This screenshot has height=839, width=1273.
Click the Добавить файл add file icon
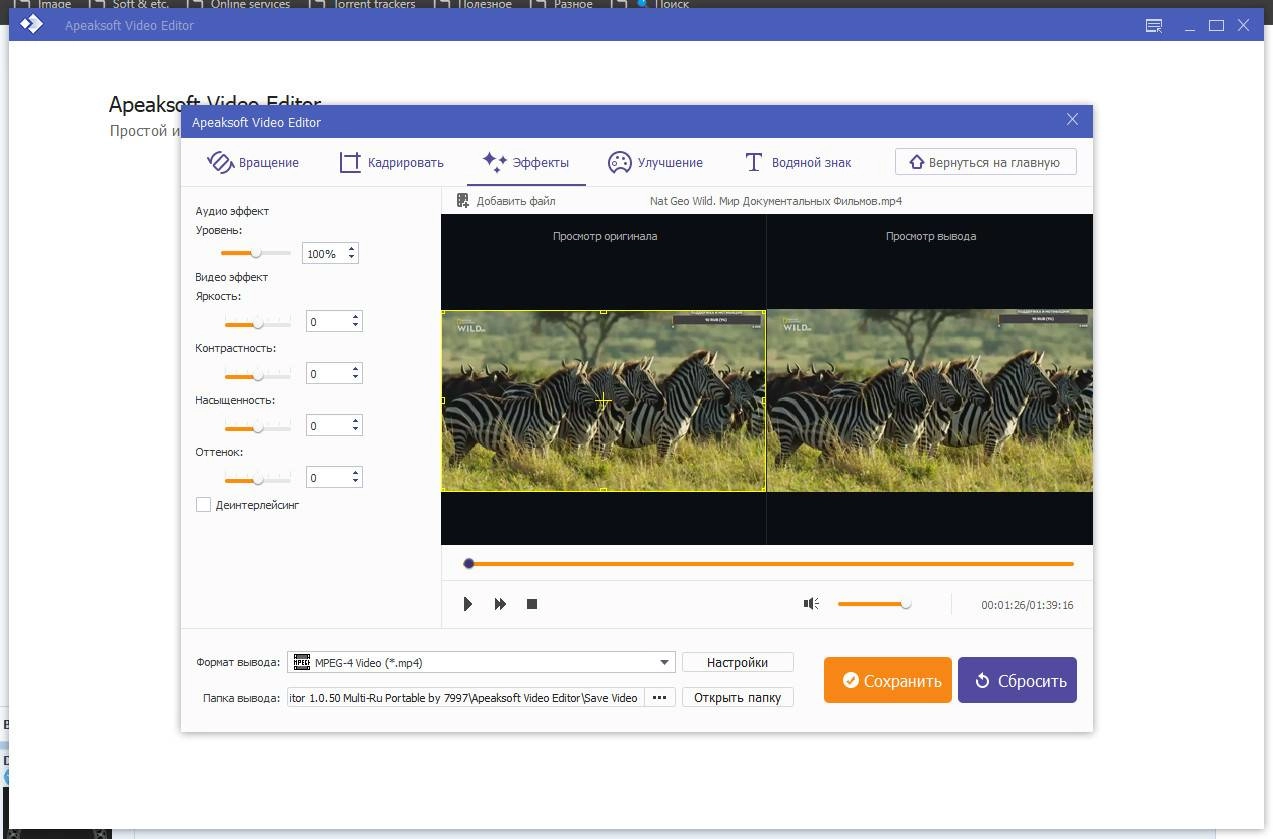tap(463, 201)
